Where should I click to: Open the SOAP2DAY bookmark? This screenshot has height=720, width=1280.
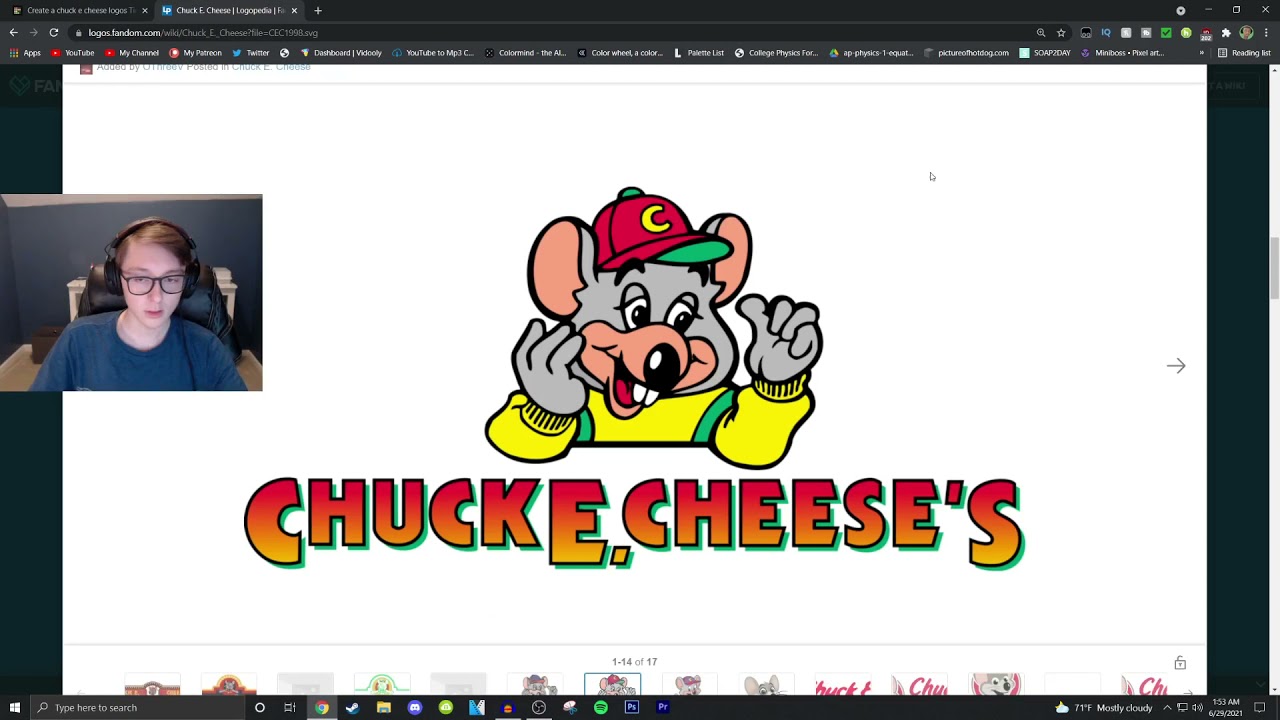pos(1045,53)
